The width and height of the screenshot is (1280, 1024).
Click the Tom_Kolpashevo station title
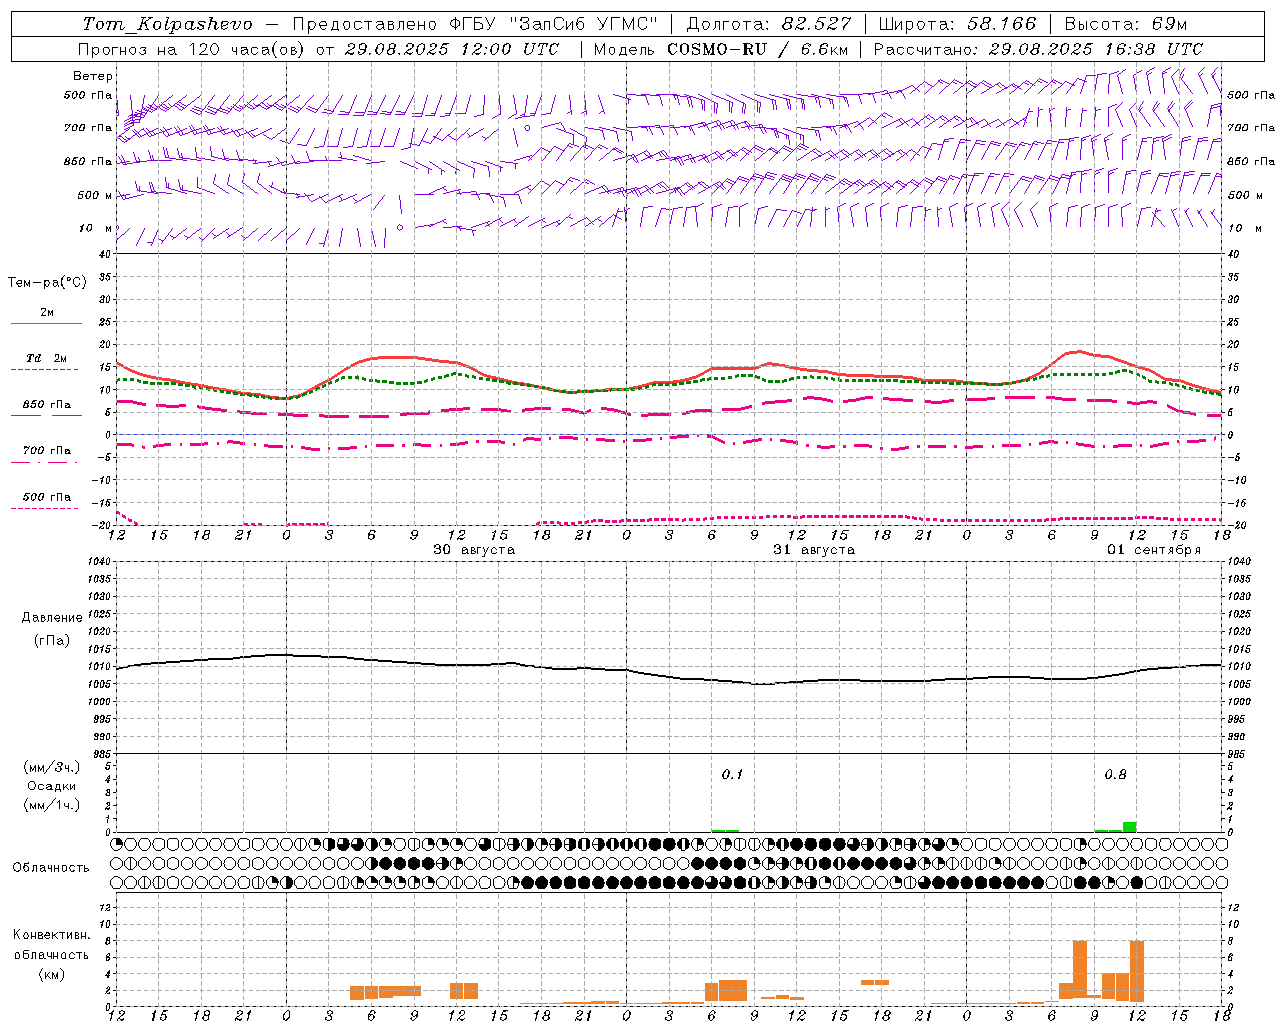(x=167, y=24)
